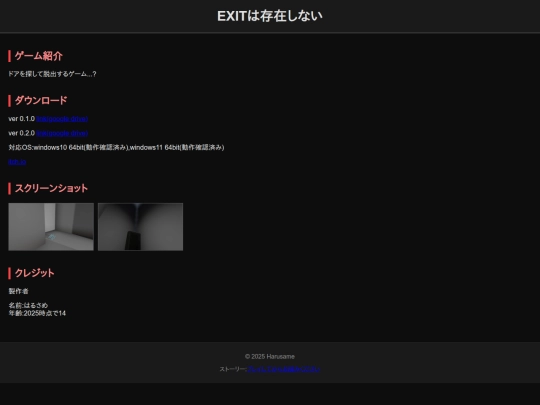Click the 製作者 label

pos(19,291)
